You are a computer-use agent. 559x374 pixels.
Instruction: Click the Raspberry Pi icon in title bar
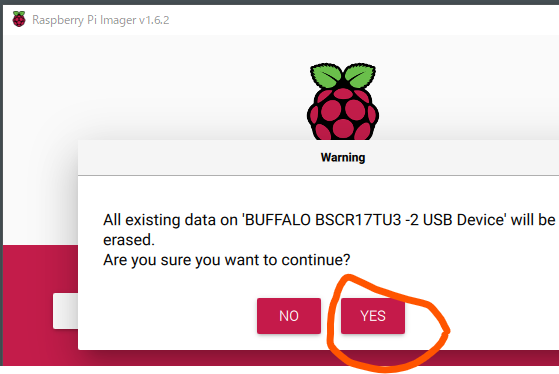point(19,19)
